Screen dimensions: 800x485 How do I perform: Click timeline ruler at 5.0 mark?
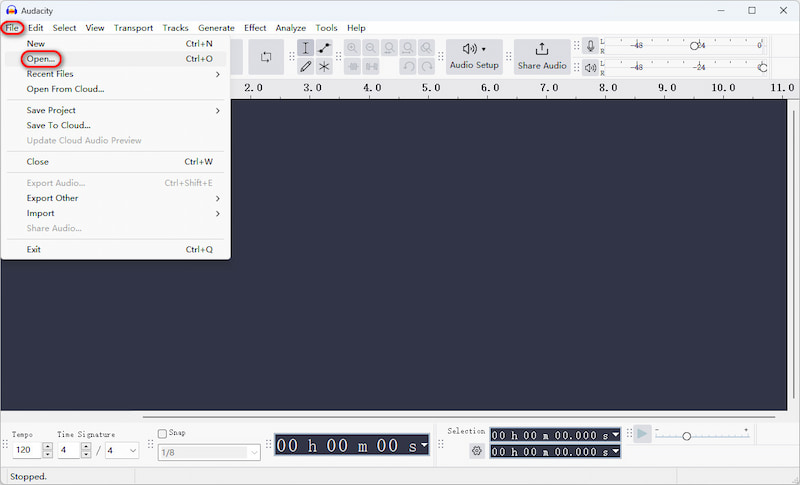click(x=431, y=88)
